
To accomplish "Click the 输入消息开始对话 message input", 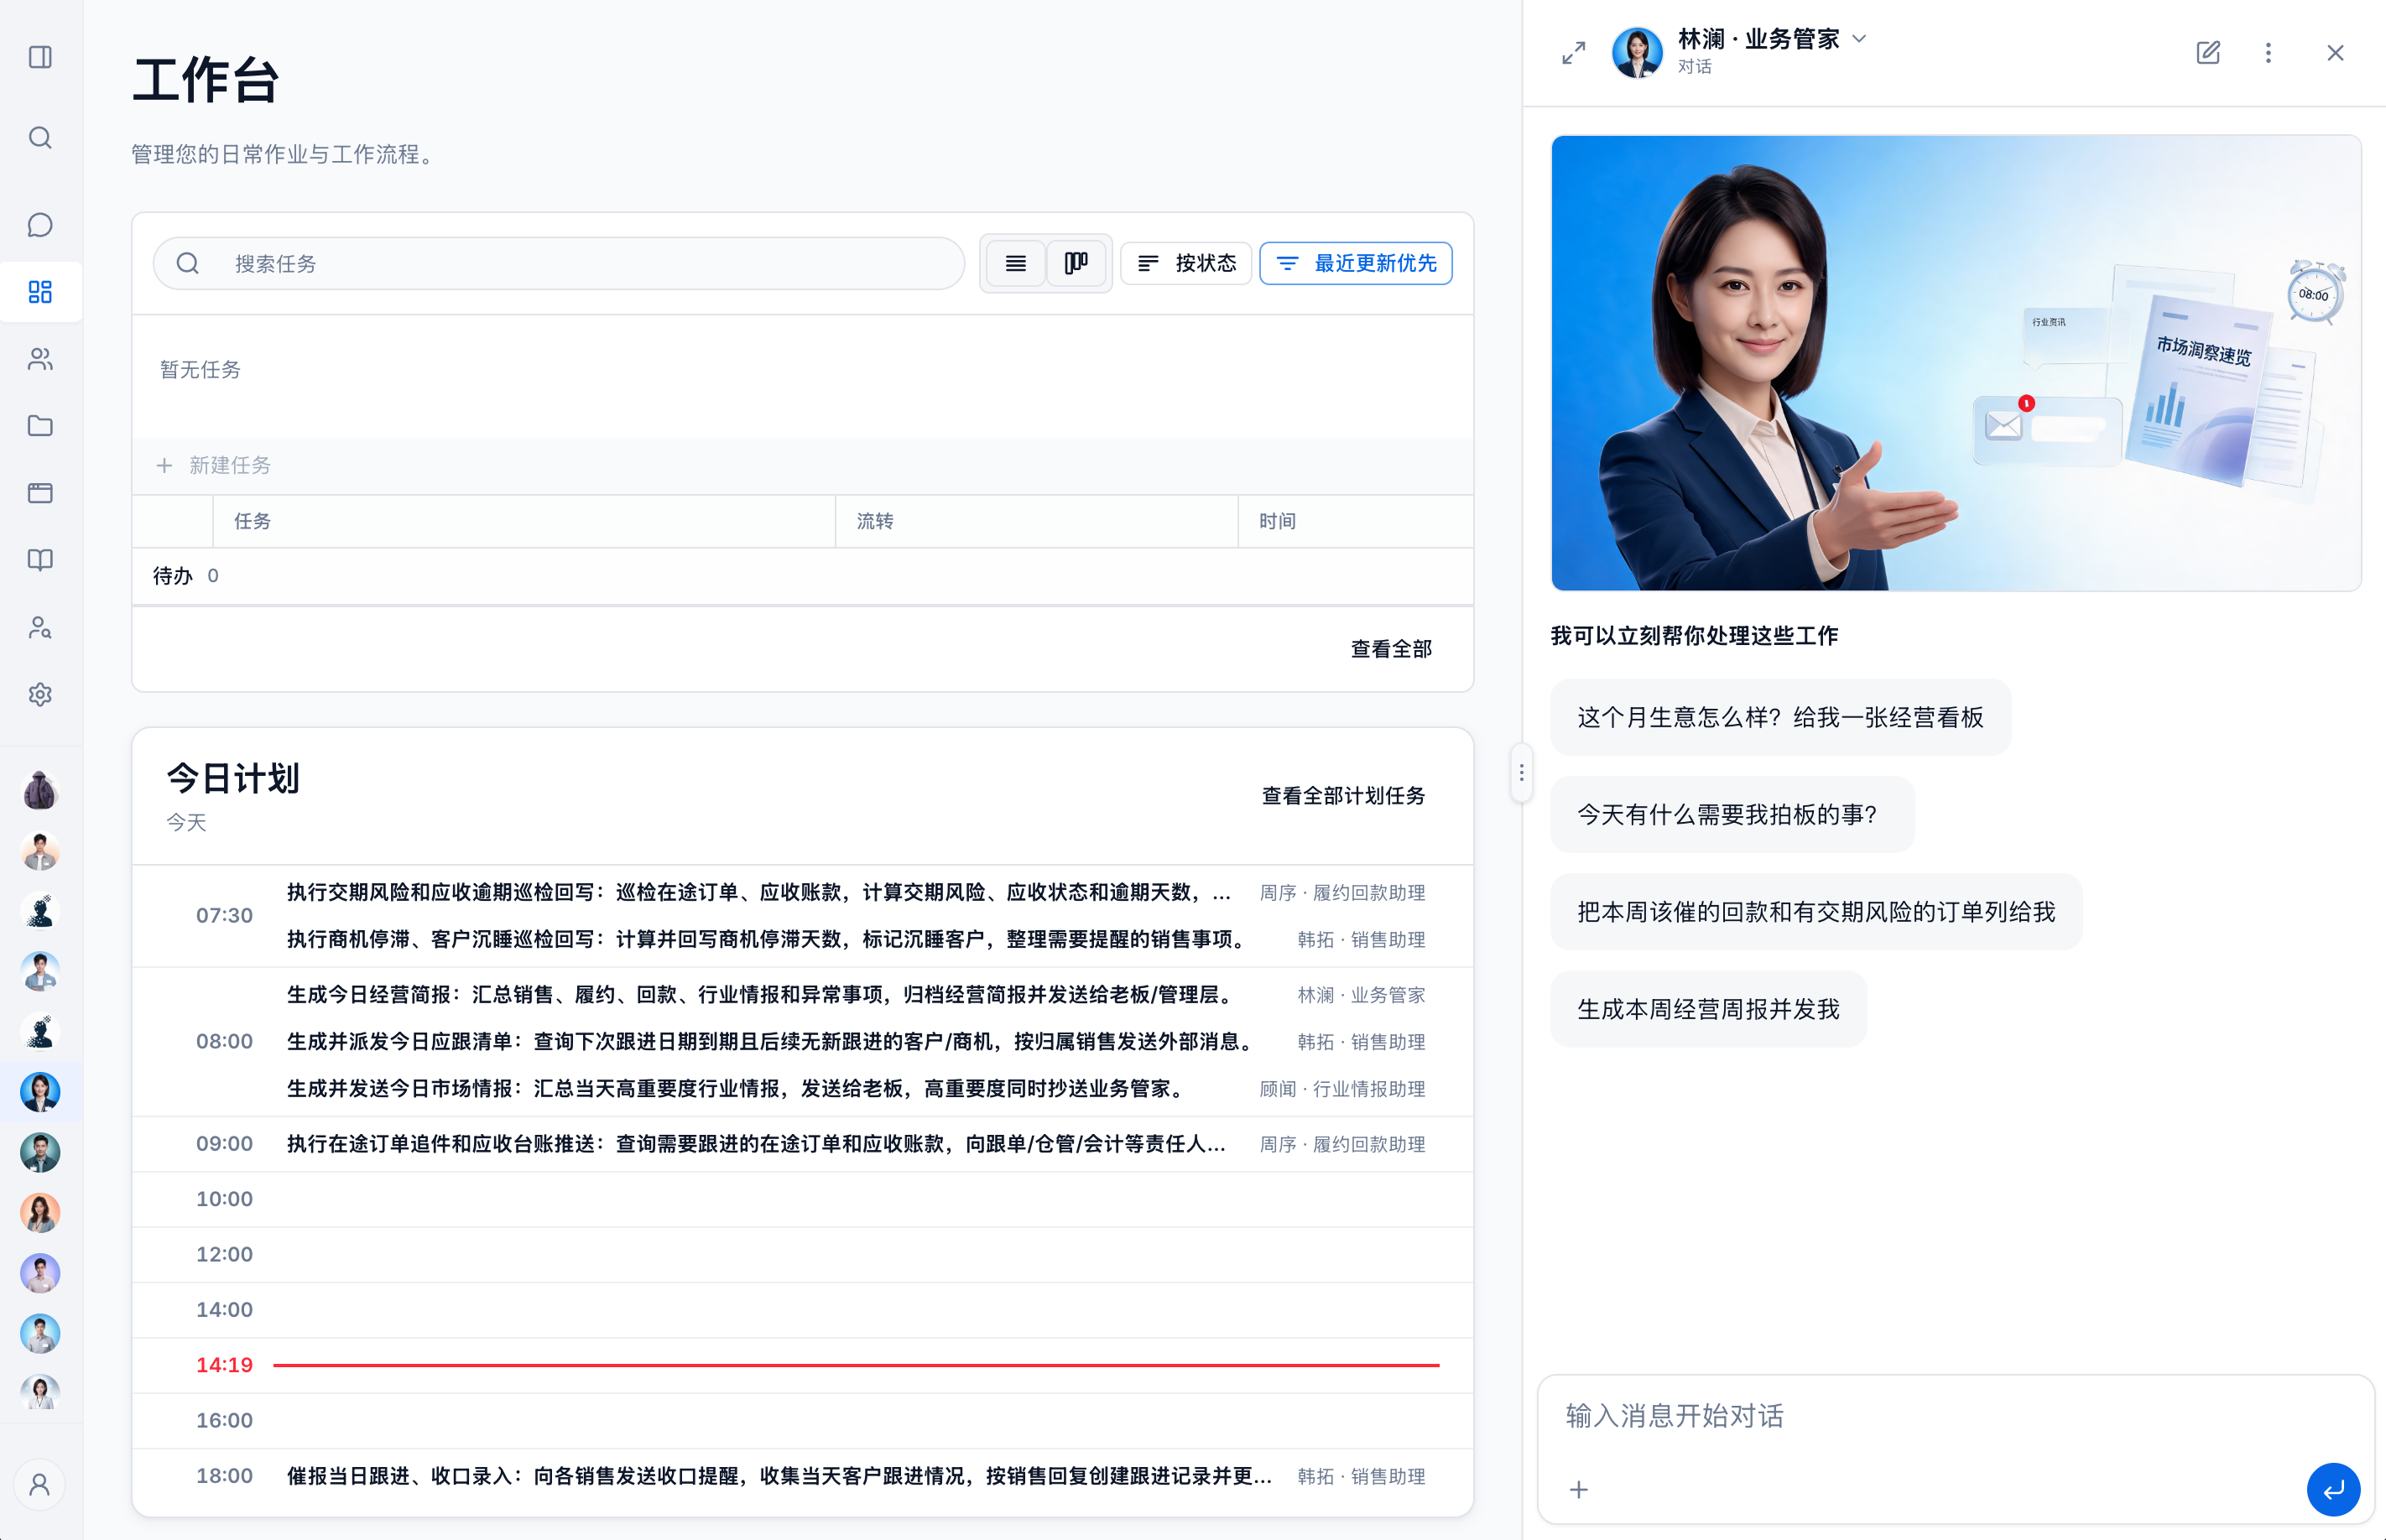I will [1955, 1417].
